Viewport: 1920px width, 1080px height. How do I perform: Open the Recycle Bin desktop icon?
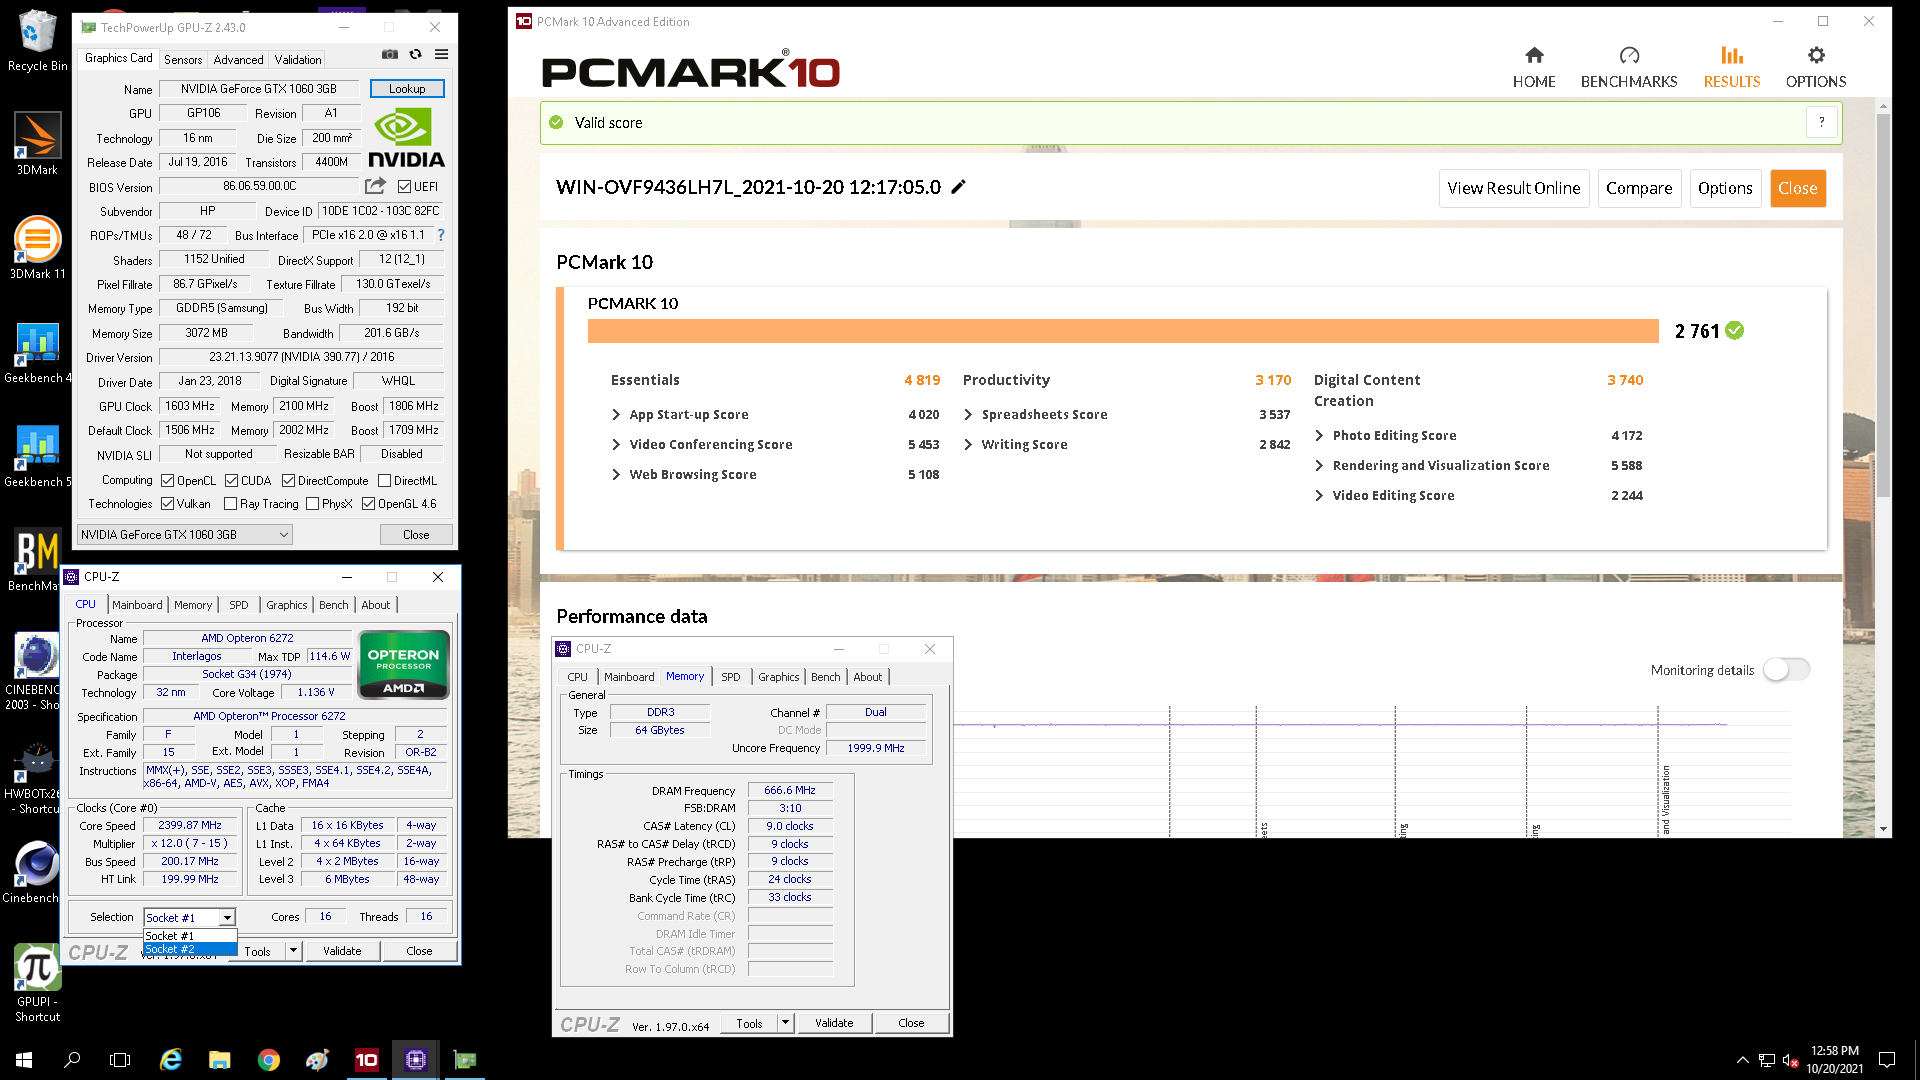(37, 41)
